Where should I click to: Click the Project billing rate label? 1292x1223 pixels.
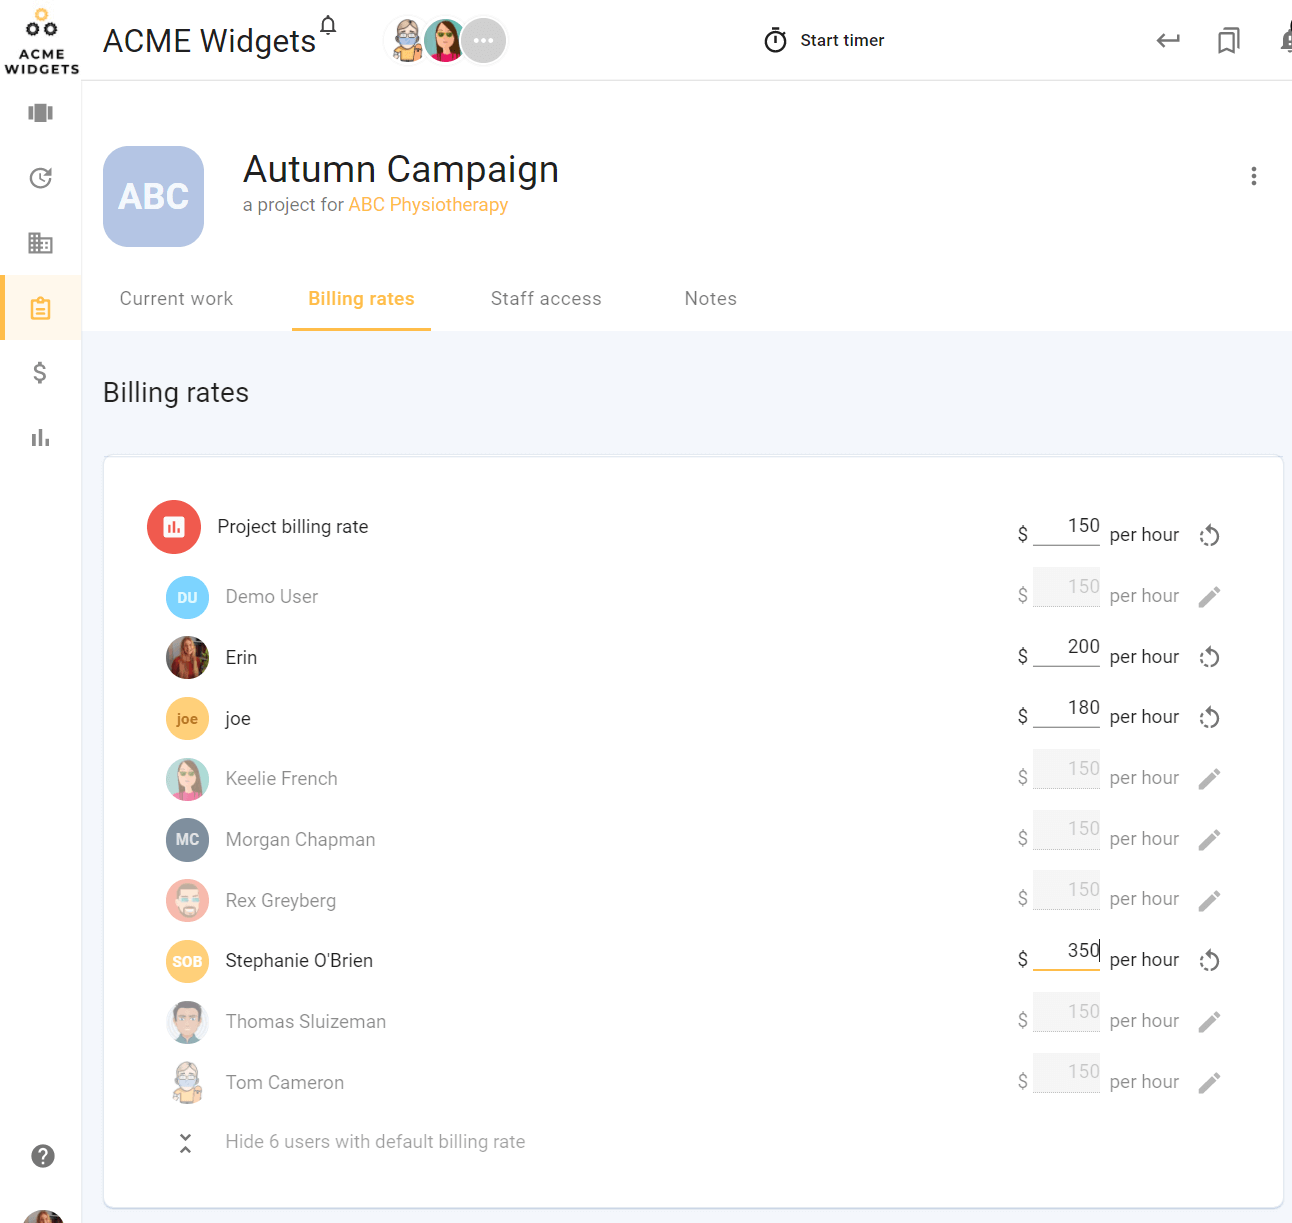(293, 527)
